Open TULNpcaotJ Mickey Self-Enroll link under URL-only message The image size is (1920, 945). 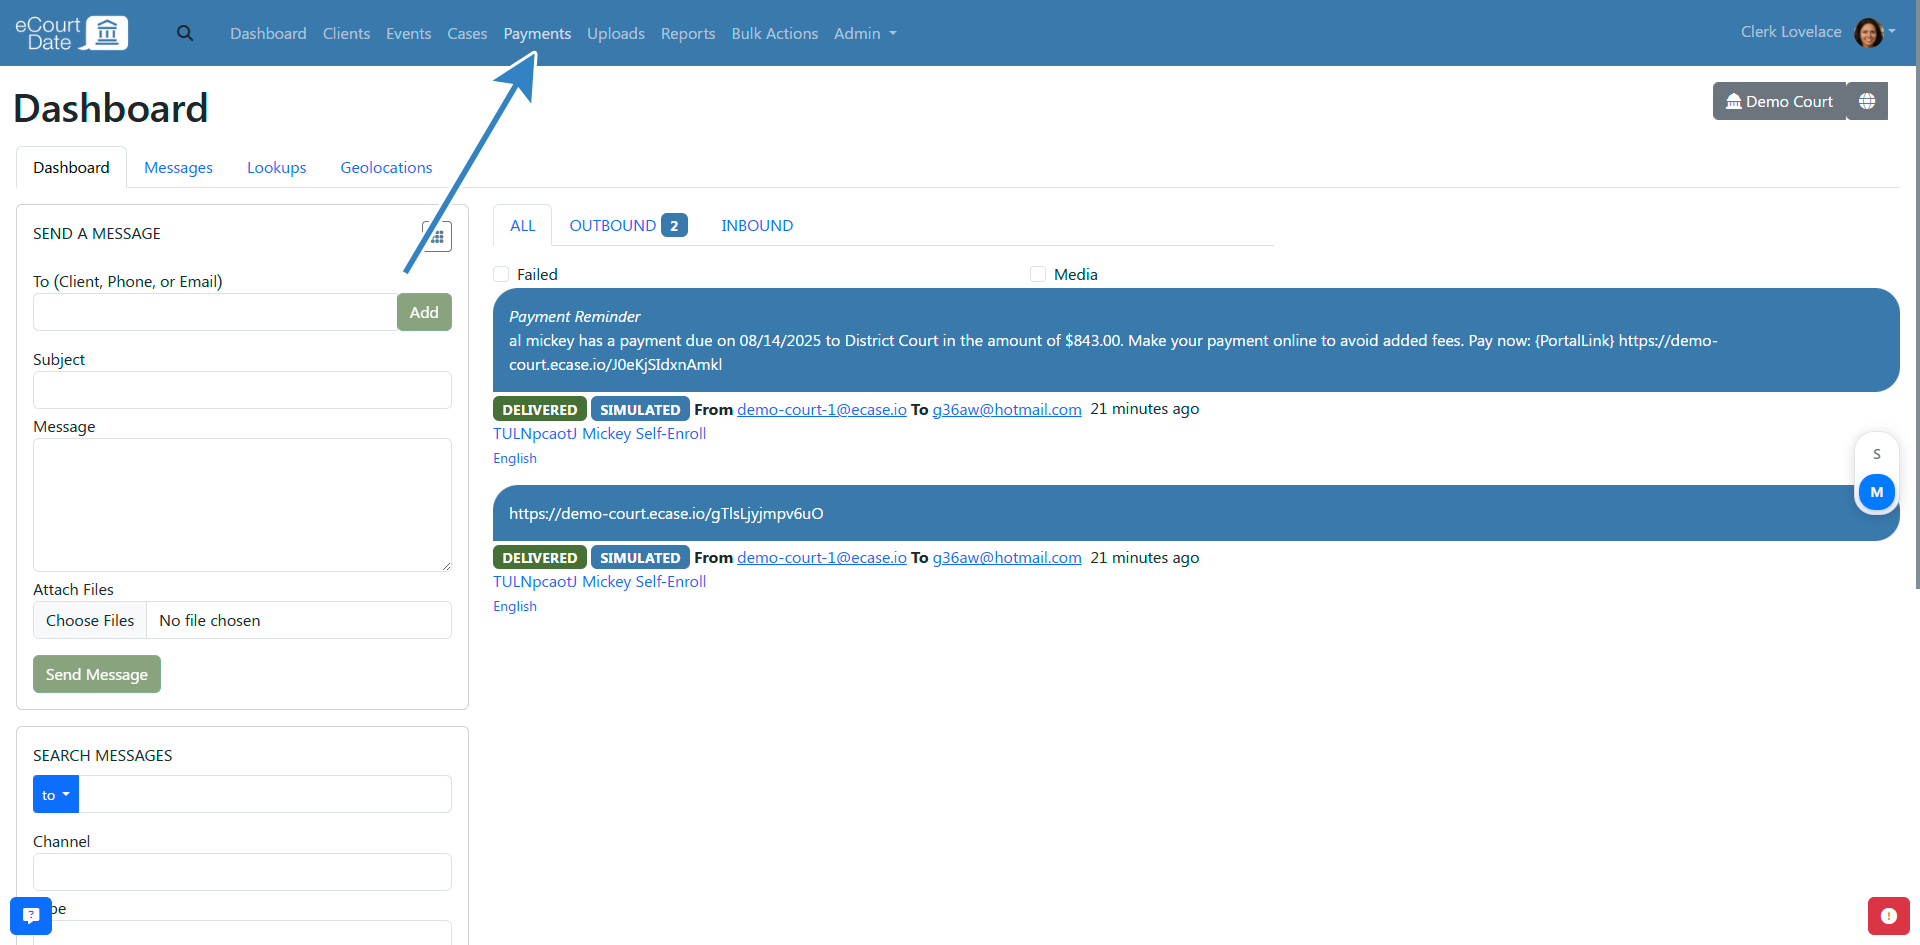(600, 581)
